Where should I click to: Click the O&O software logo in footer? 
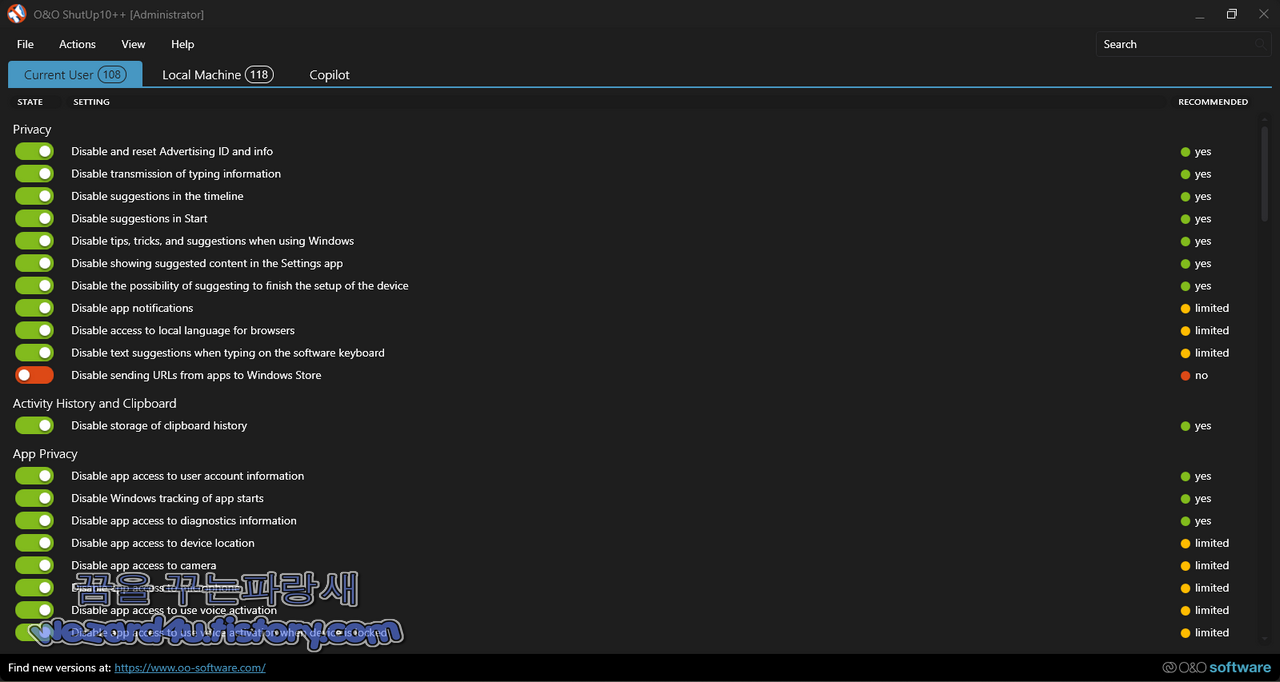pos(1216,667)
